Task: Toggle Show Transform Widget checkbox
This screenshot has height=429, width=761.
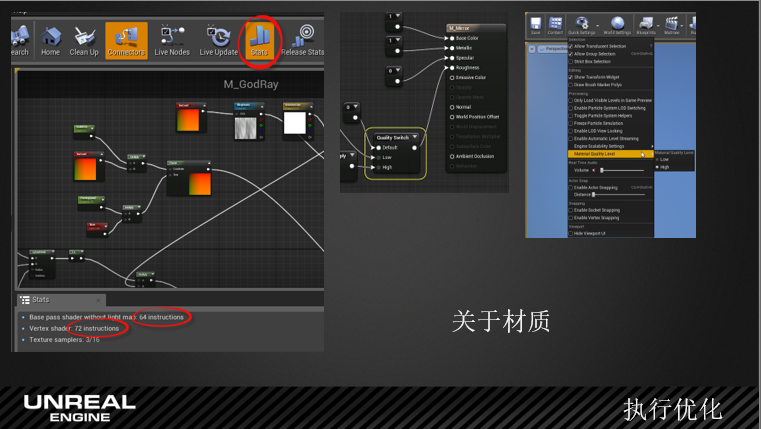Action: [x=571, y=77]
